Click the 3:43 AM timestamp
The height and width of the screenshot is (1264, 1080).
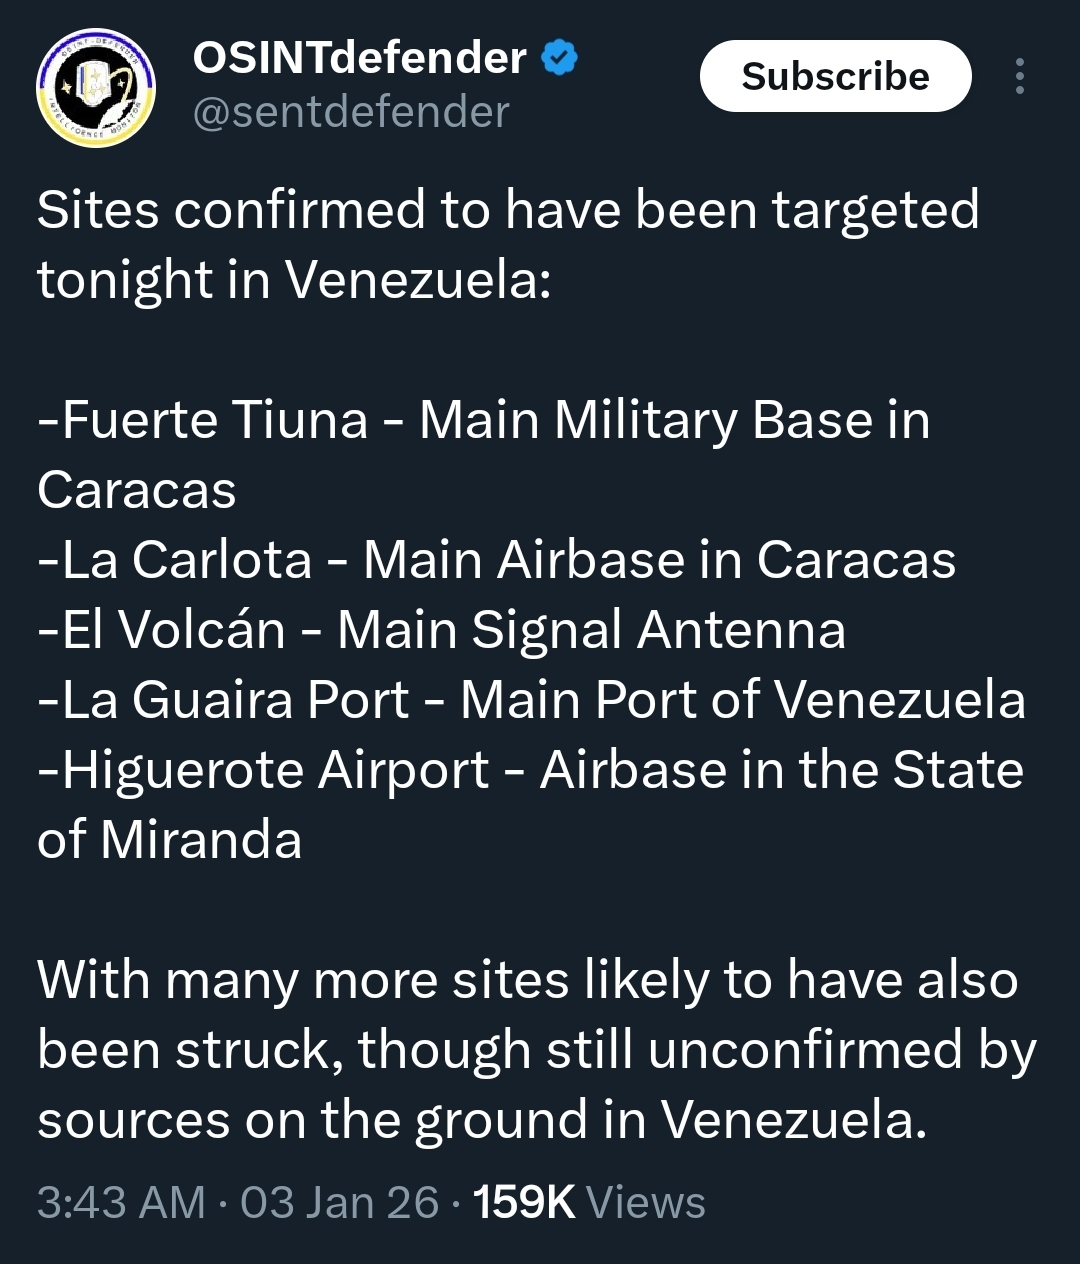[121, 1202]
